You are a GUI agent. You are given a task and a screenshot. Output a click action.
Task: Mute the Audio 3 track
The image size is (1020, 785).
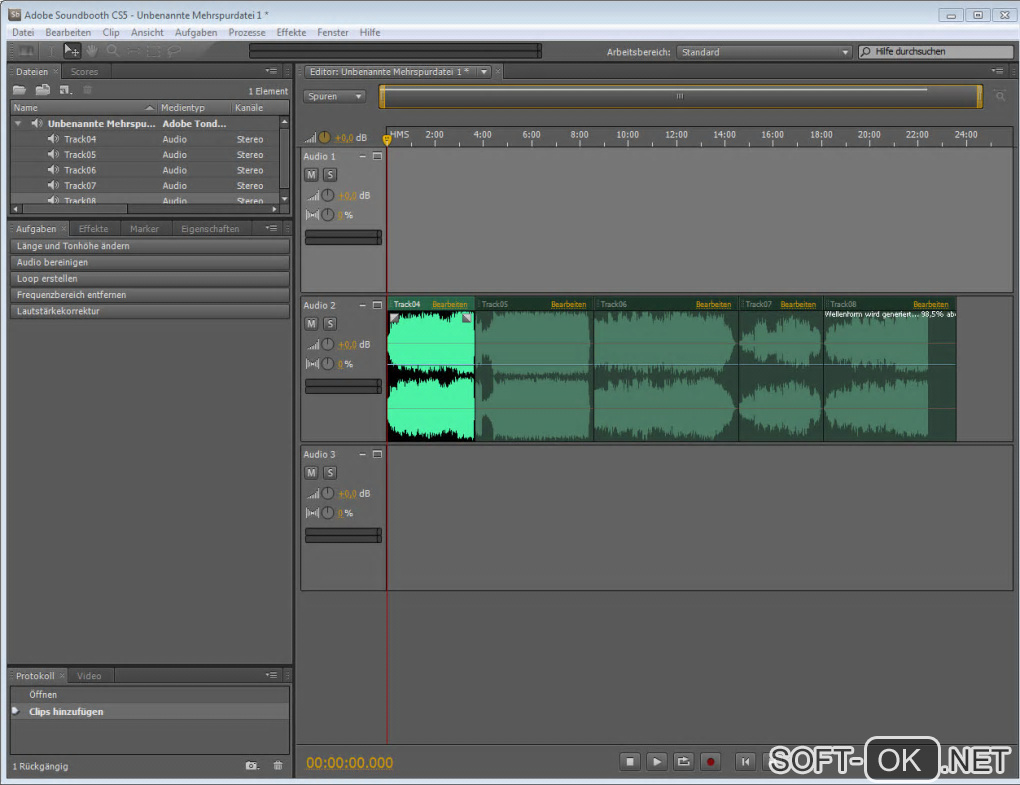coord(311,472)
